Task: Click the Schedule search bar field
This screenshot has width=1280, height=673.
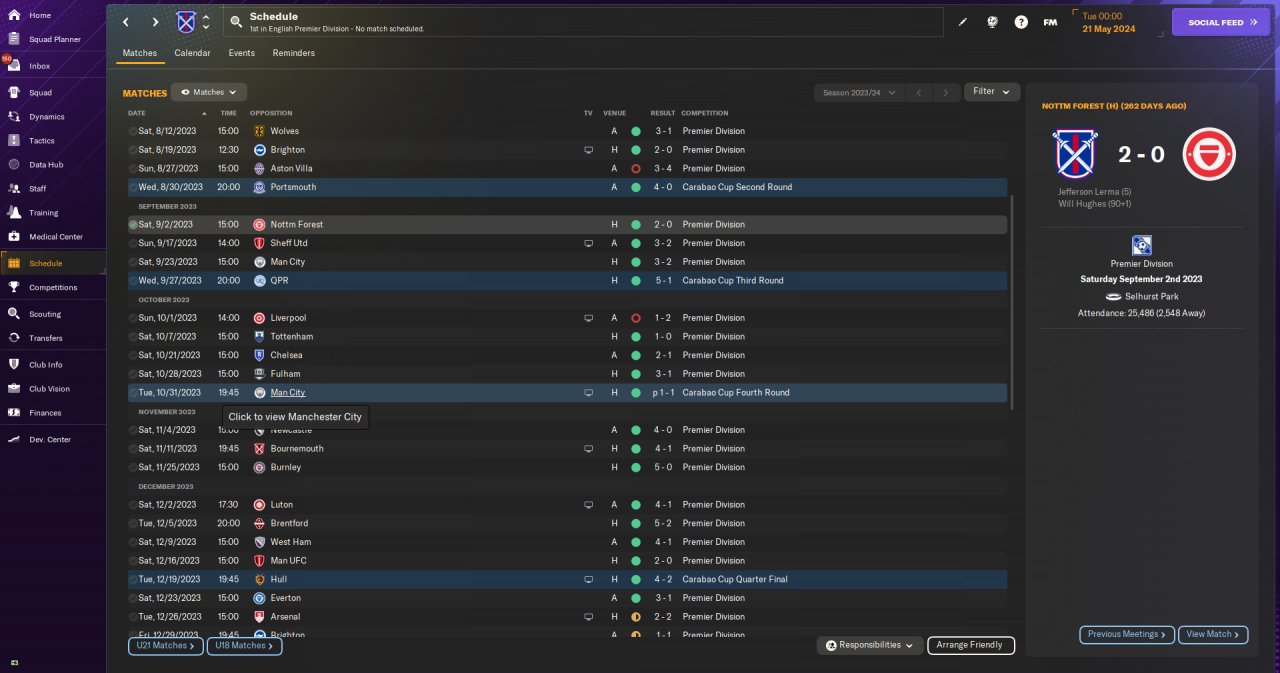Action: [x=583, y=22]
